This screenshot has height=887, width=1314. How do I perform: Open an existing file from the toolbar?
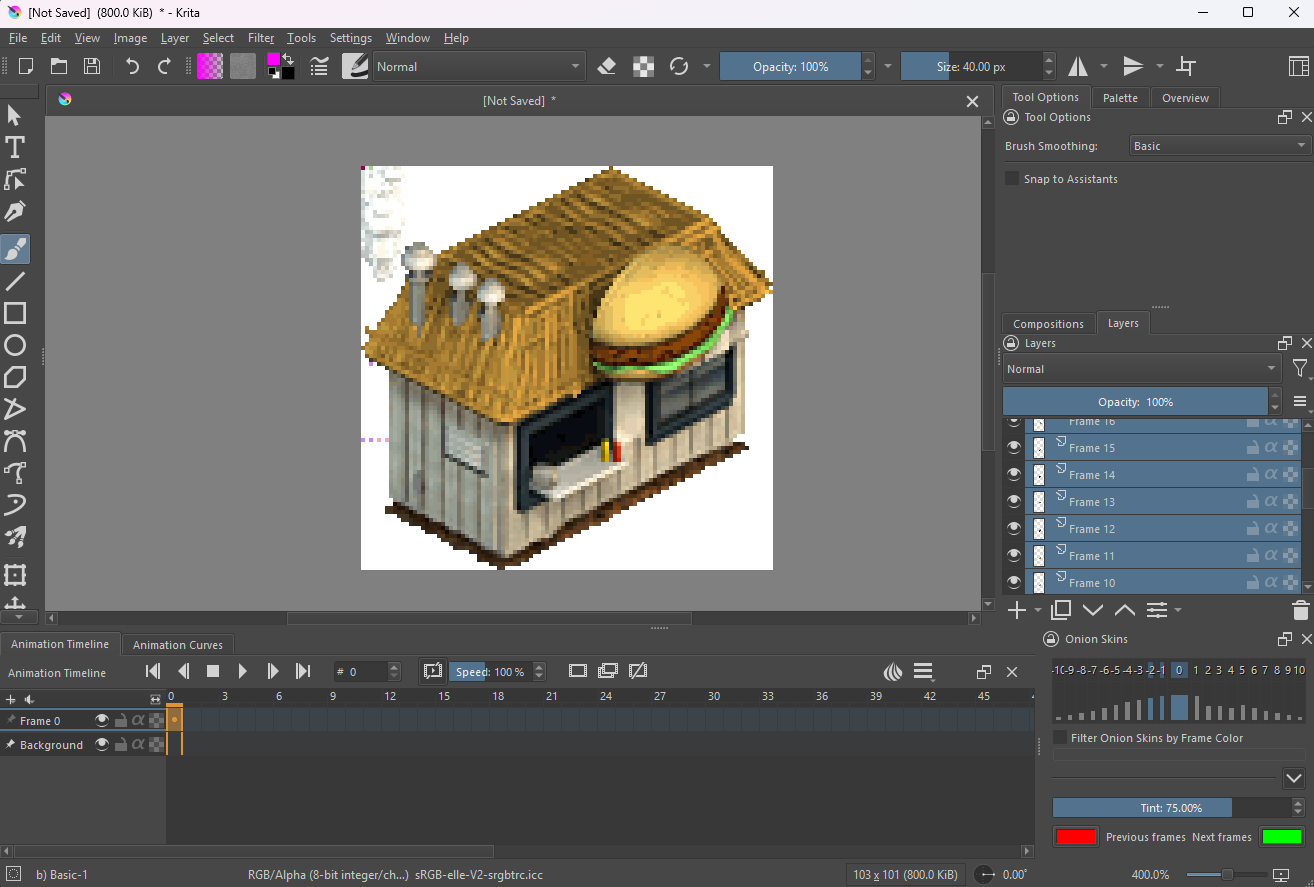59,66
